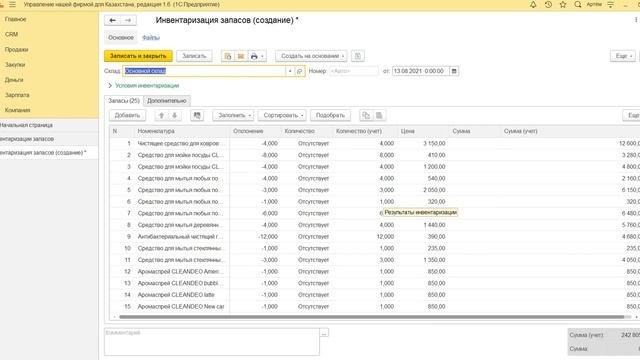Image resolution: width=640 pixels, height=360 pixels.
Task: Open the Склад dropdown arrow
Action: point(290,71)
